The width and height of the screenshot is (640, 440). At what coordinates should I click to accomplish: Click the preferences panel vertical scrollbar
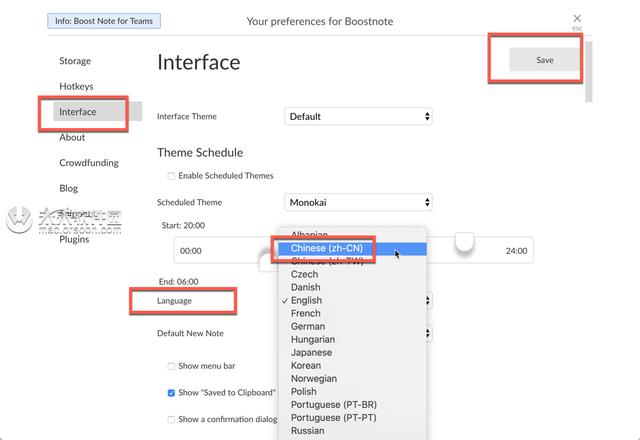point(588,72)
